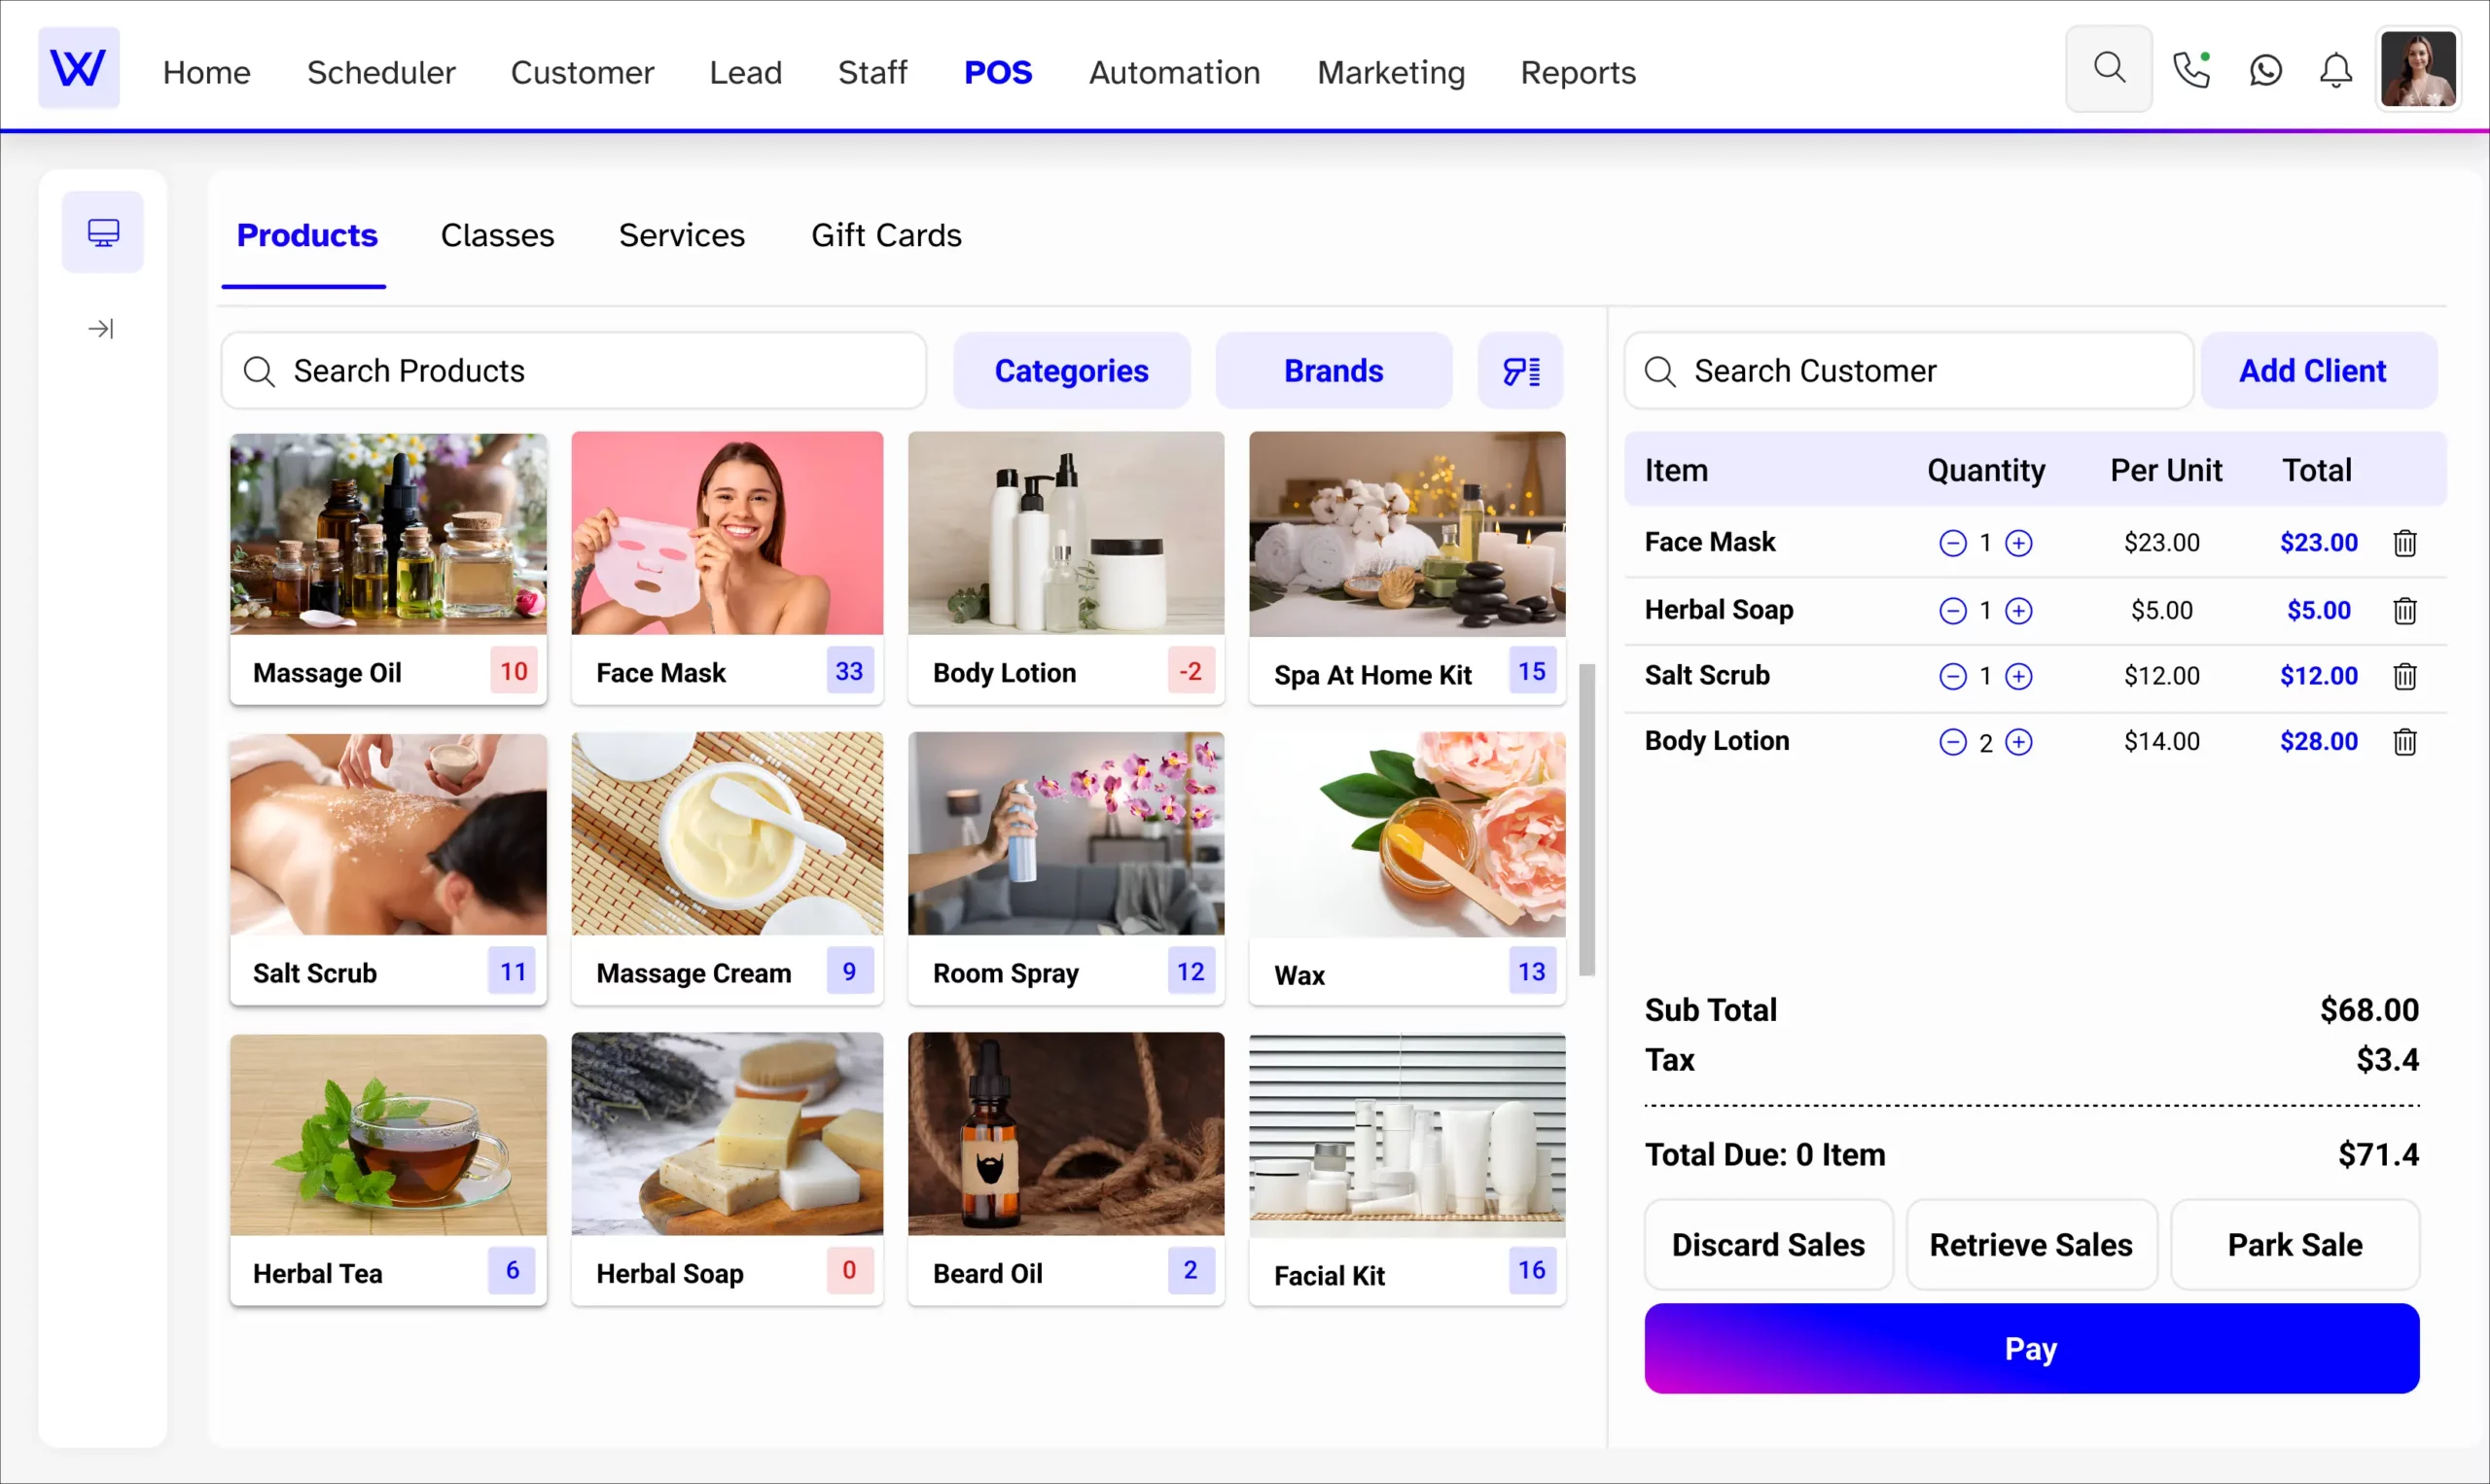Click the phone call icon
This screenshot has height=1484, width=2490.
point(2190,70)
